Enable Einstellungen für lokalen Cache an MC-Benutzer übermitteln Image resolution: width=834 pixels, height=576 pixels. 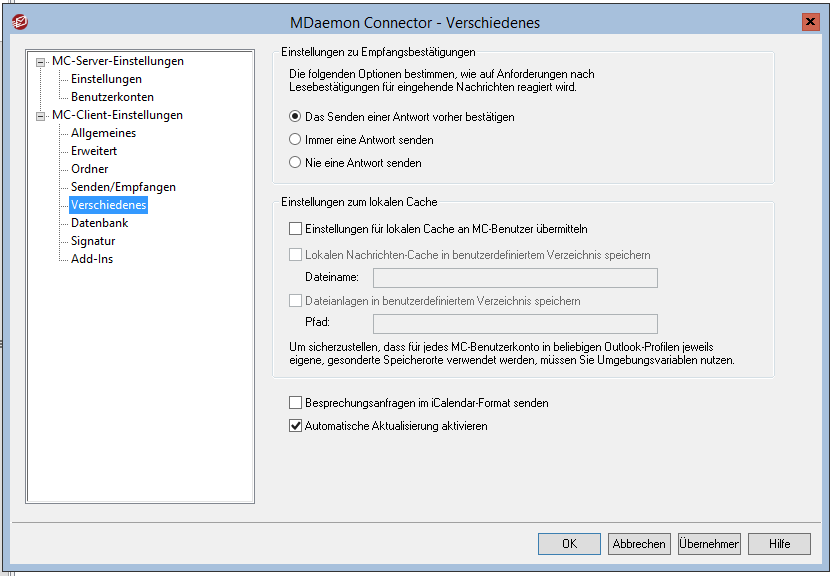point(295,229)
